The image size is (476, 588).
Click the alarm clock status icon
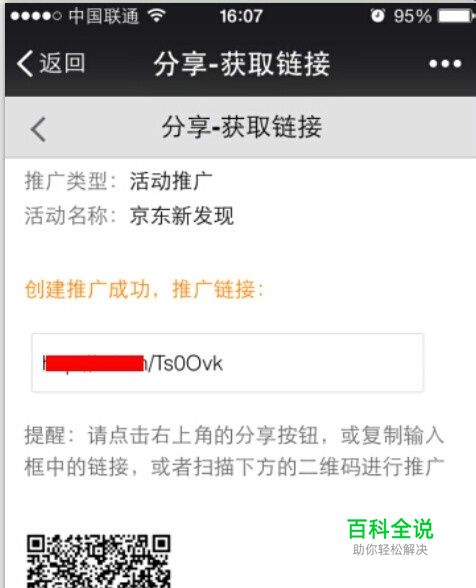tap(377, 16)
